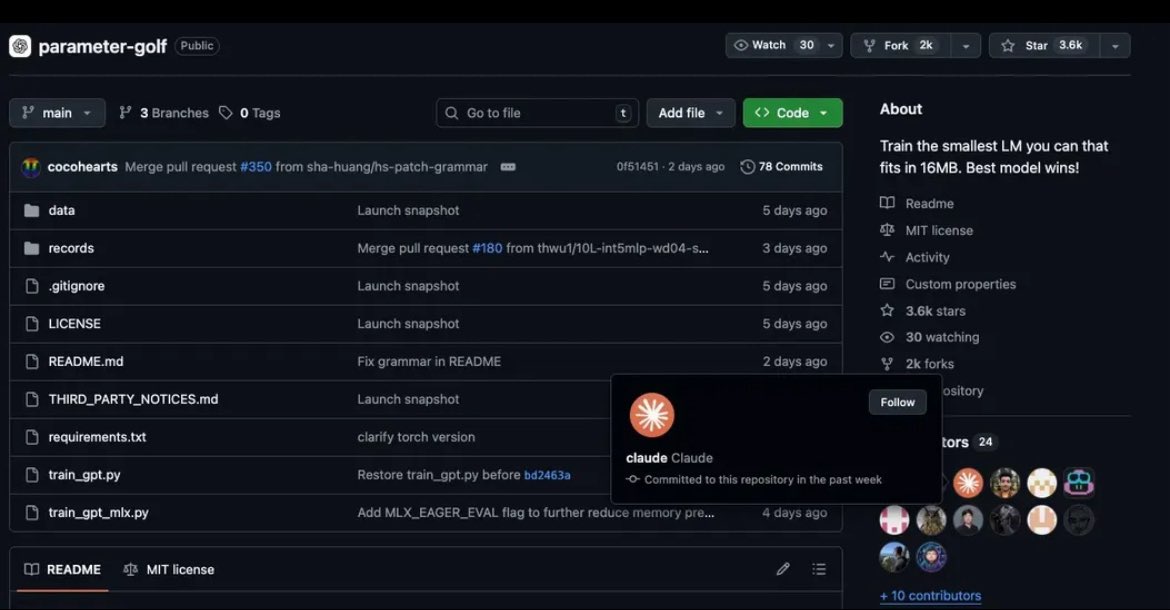Open the README outline list icon
The image size is (1170, 610).
(819, 569)
